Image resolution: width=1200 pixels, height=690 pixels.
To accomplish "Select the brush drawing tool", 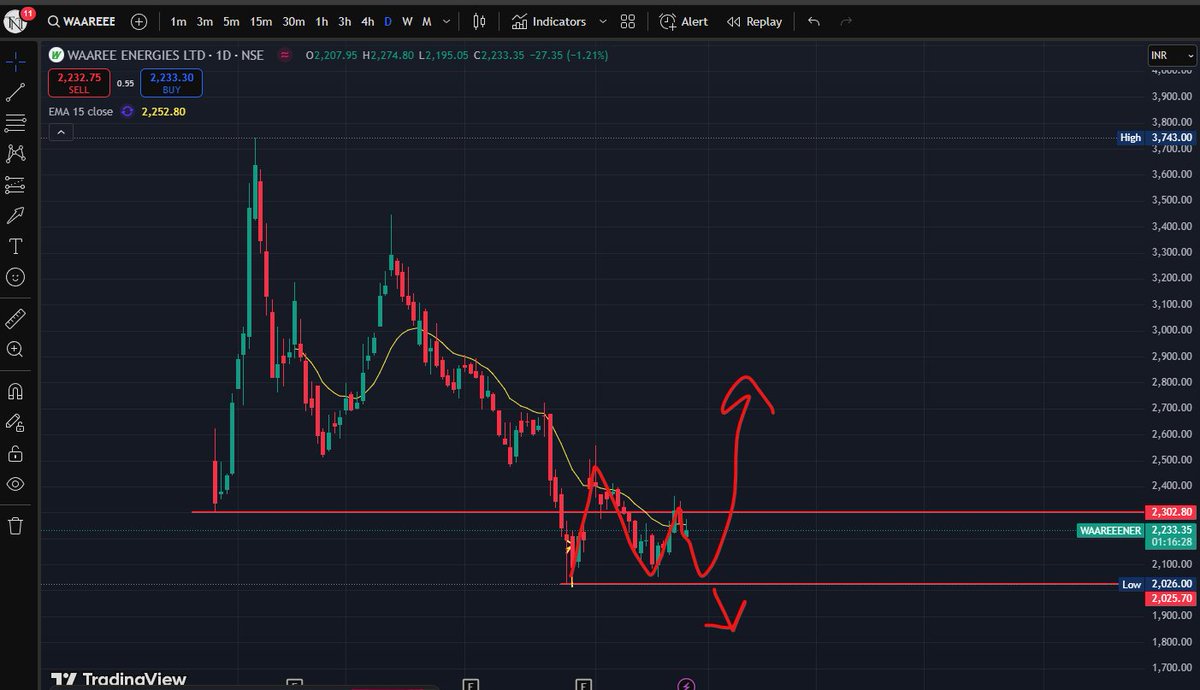I will click(x=15, y=215).
